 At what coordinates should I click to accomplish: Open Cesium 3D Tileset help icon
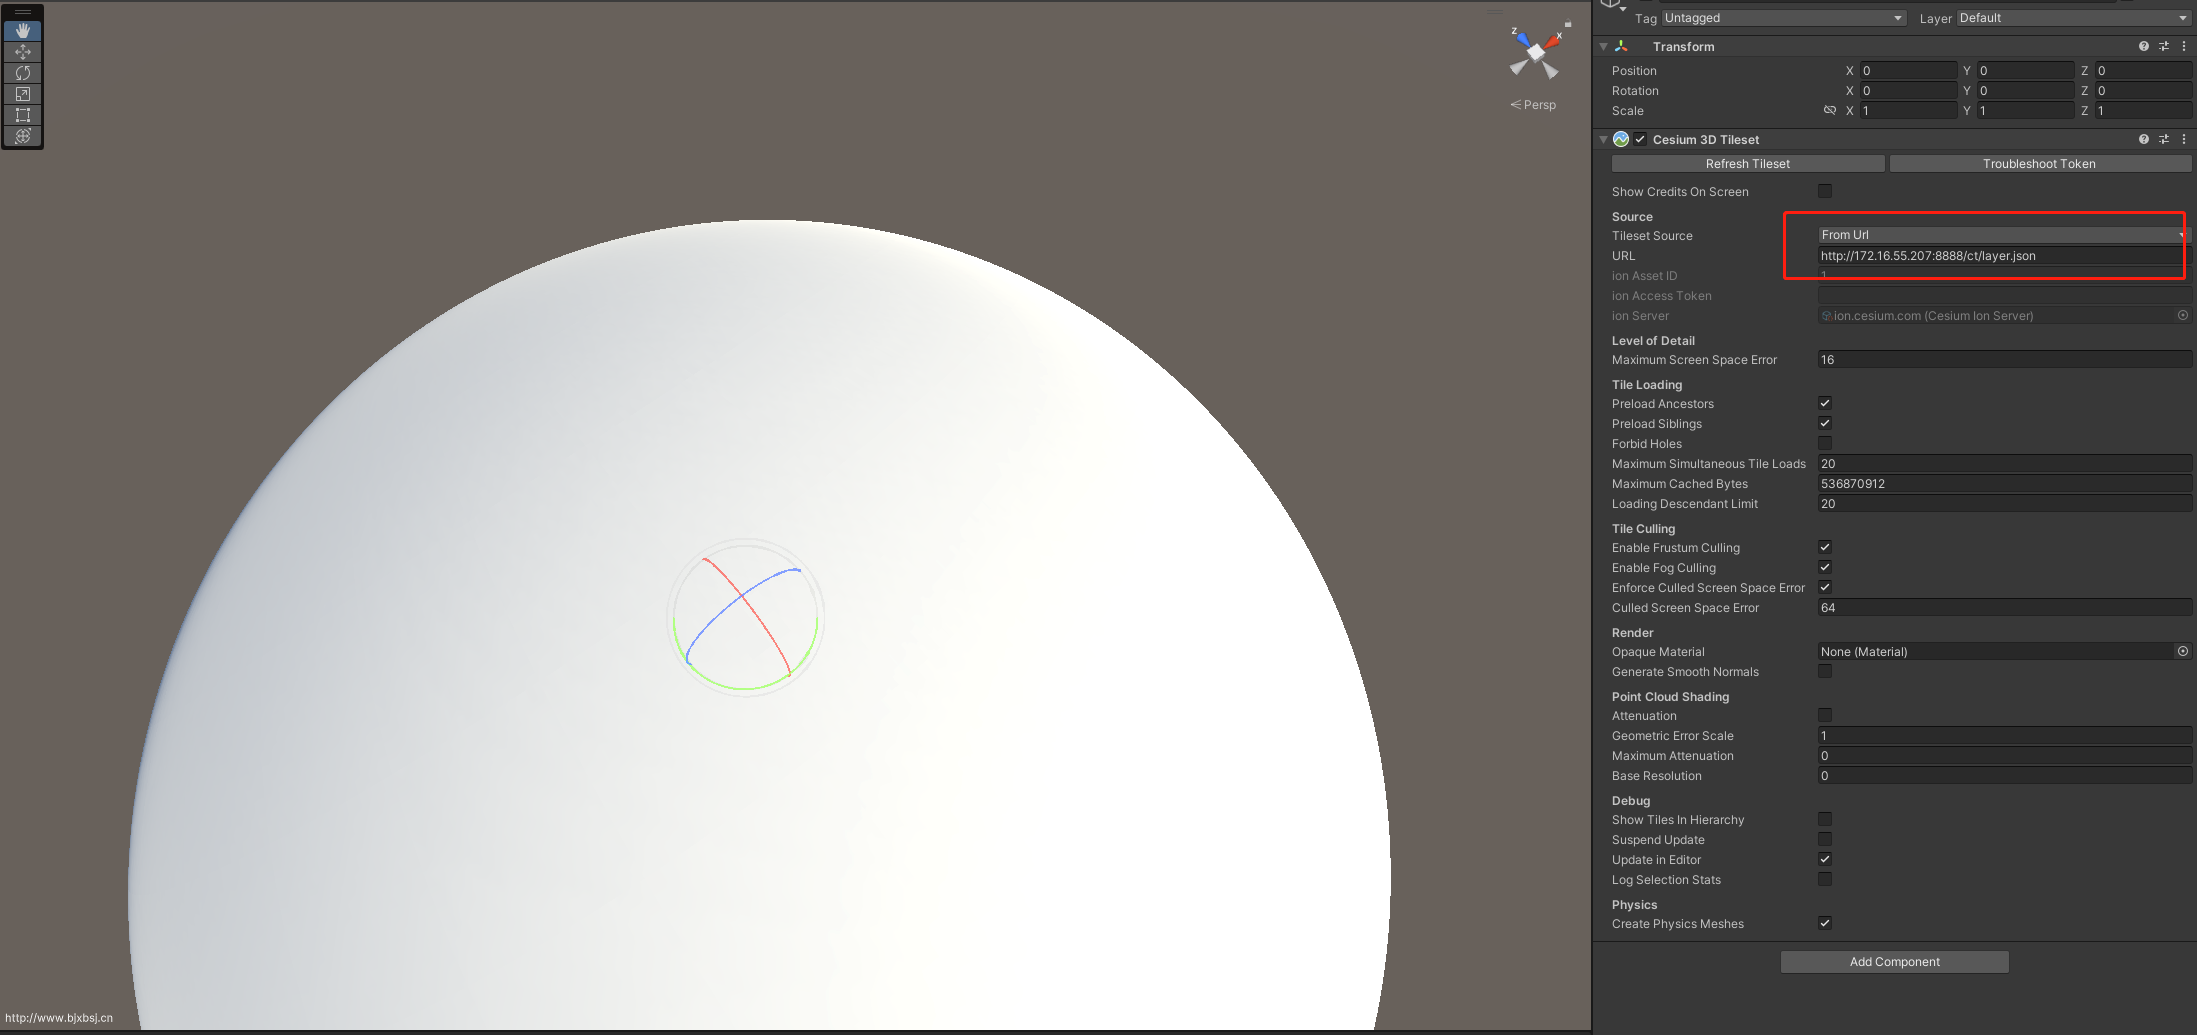click(x=2144, y=139)
